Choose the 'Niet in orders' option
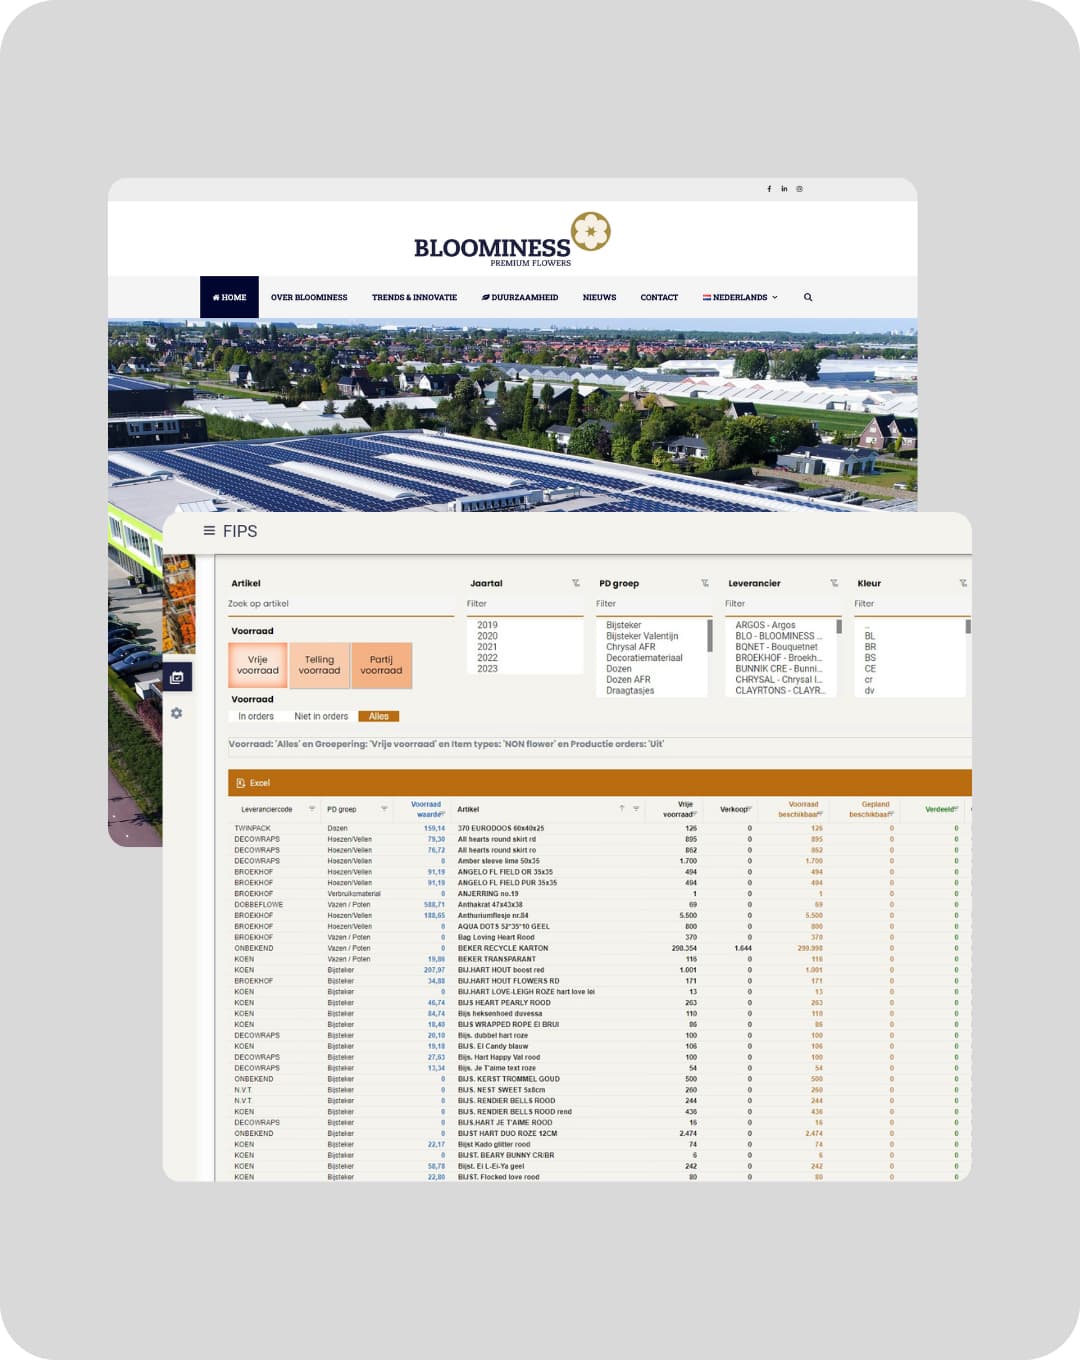The height and width of the screenshot is (1360, 1080). click(x=321, y=716)
